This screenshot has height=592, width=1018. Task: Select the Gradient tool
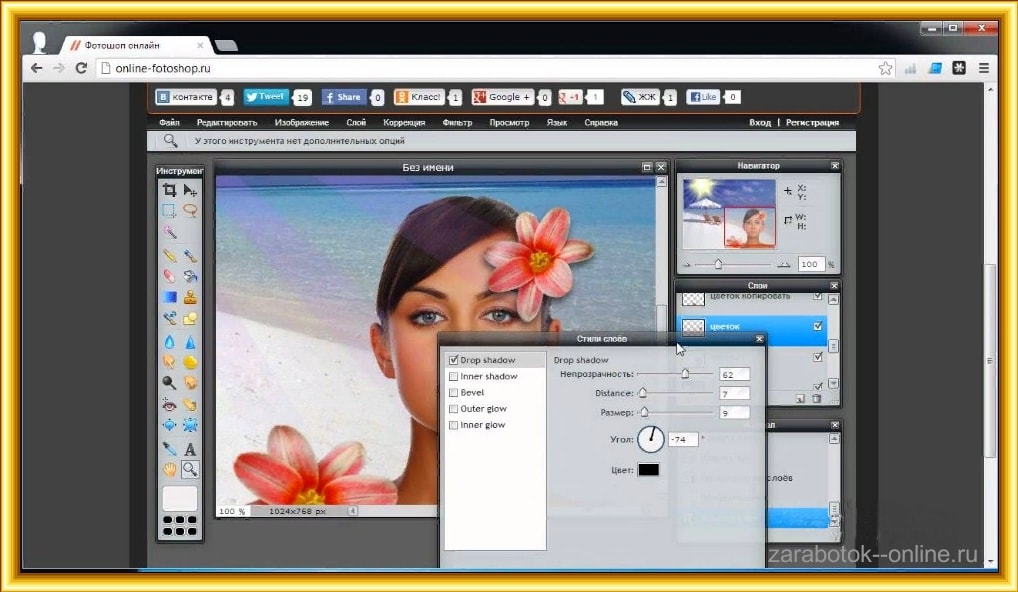(x=169, y=297)
